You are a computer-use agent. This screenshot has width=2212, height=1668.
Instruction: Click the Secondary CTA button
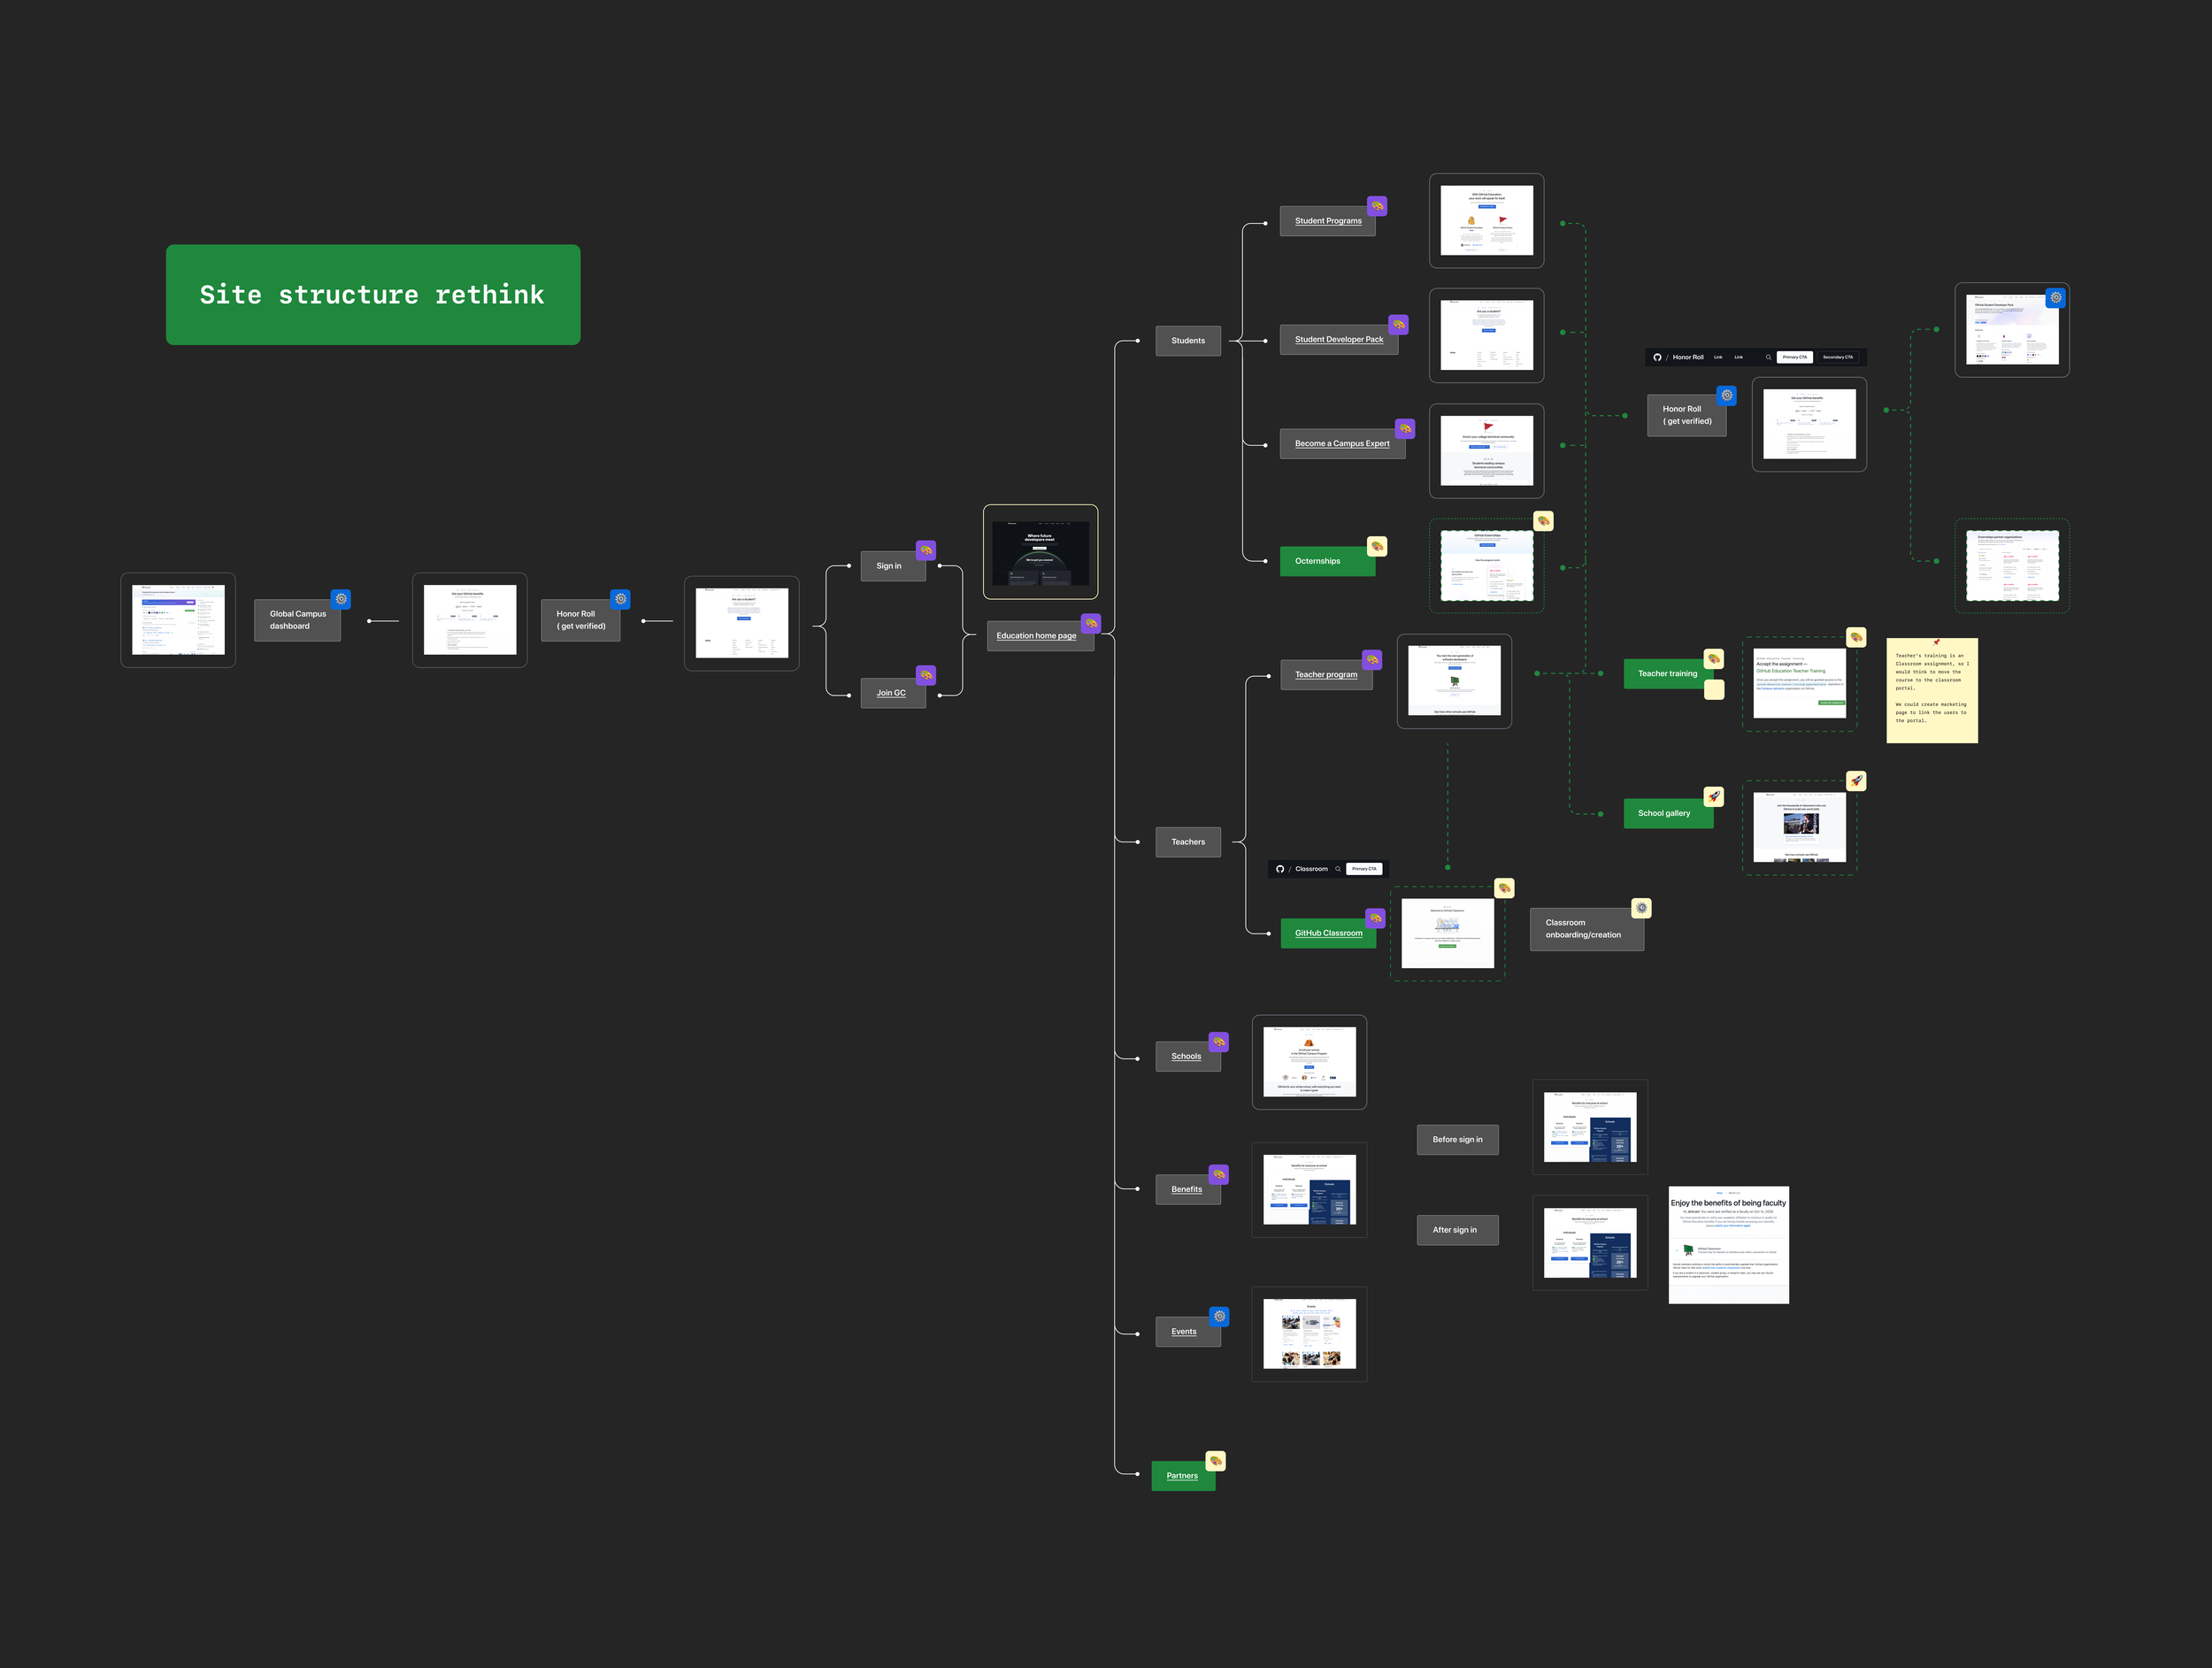click(1837, 357)
